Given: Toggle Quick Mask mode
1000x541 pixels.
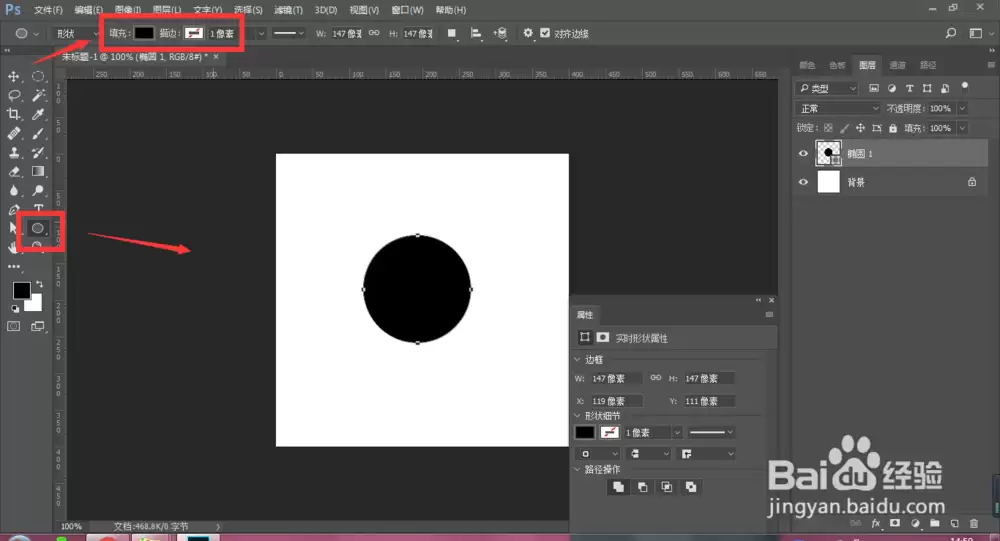Looking at the screenshot, I should [x=13, y=327].
